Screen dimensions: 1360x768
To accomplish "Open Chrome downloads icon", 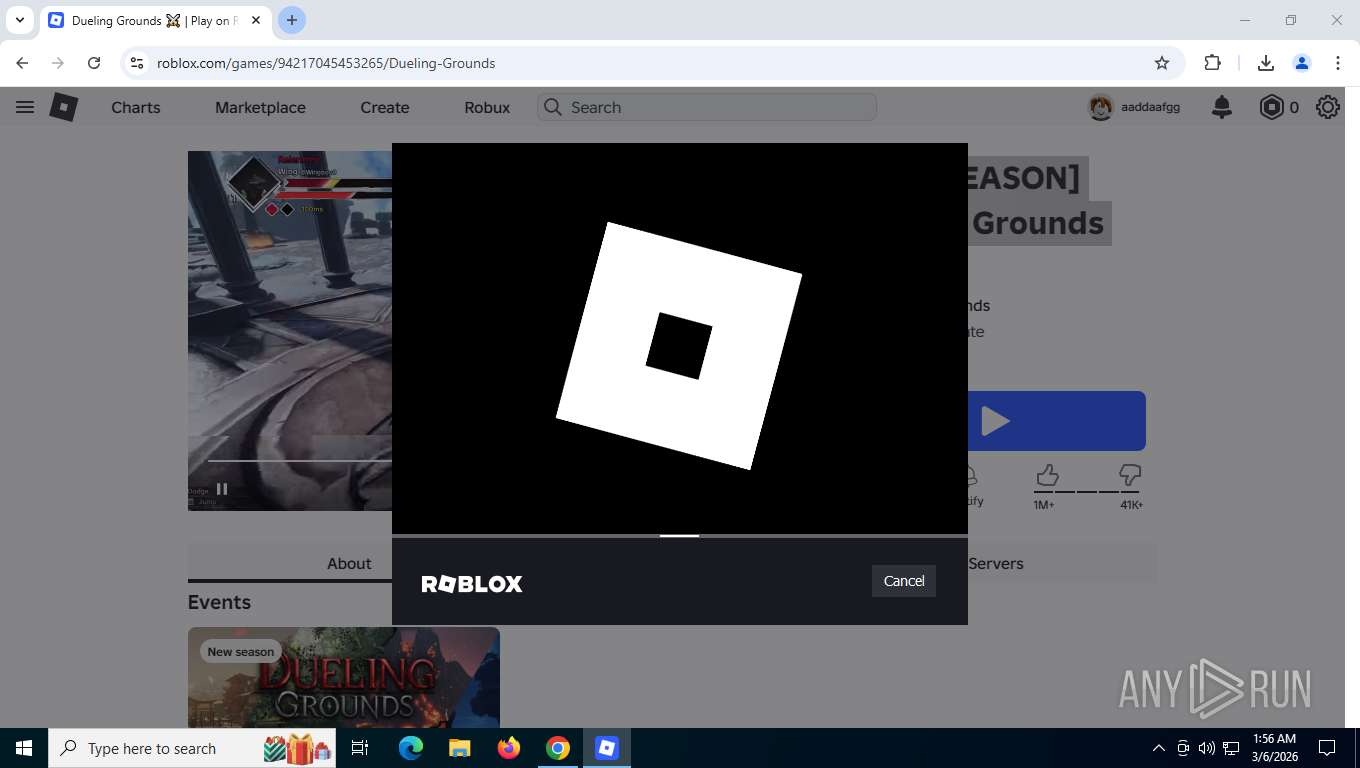I will (x=1266, y=63).
